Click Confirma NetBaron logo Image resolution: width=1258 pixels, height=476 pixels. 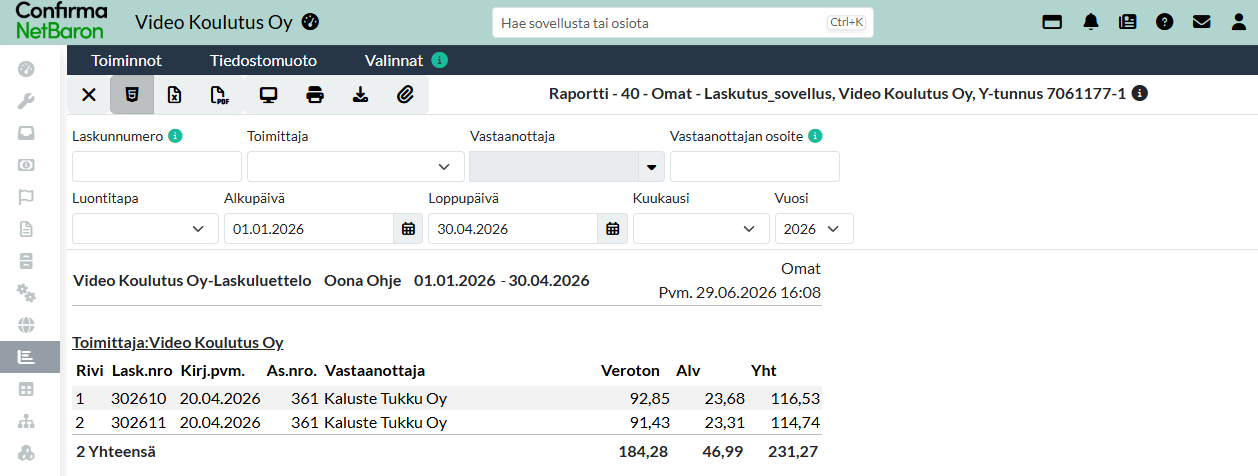point(61,21)
